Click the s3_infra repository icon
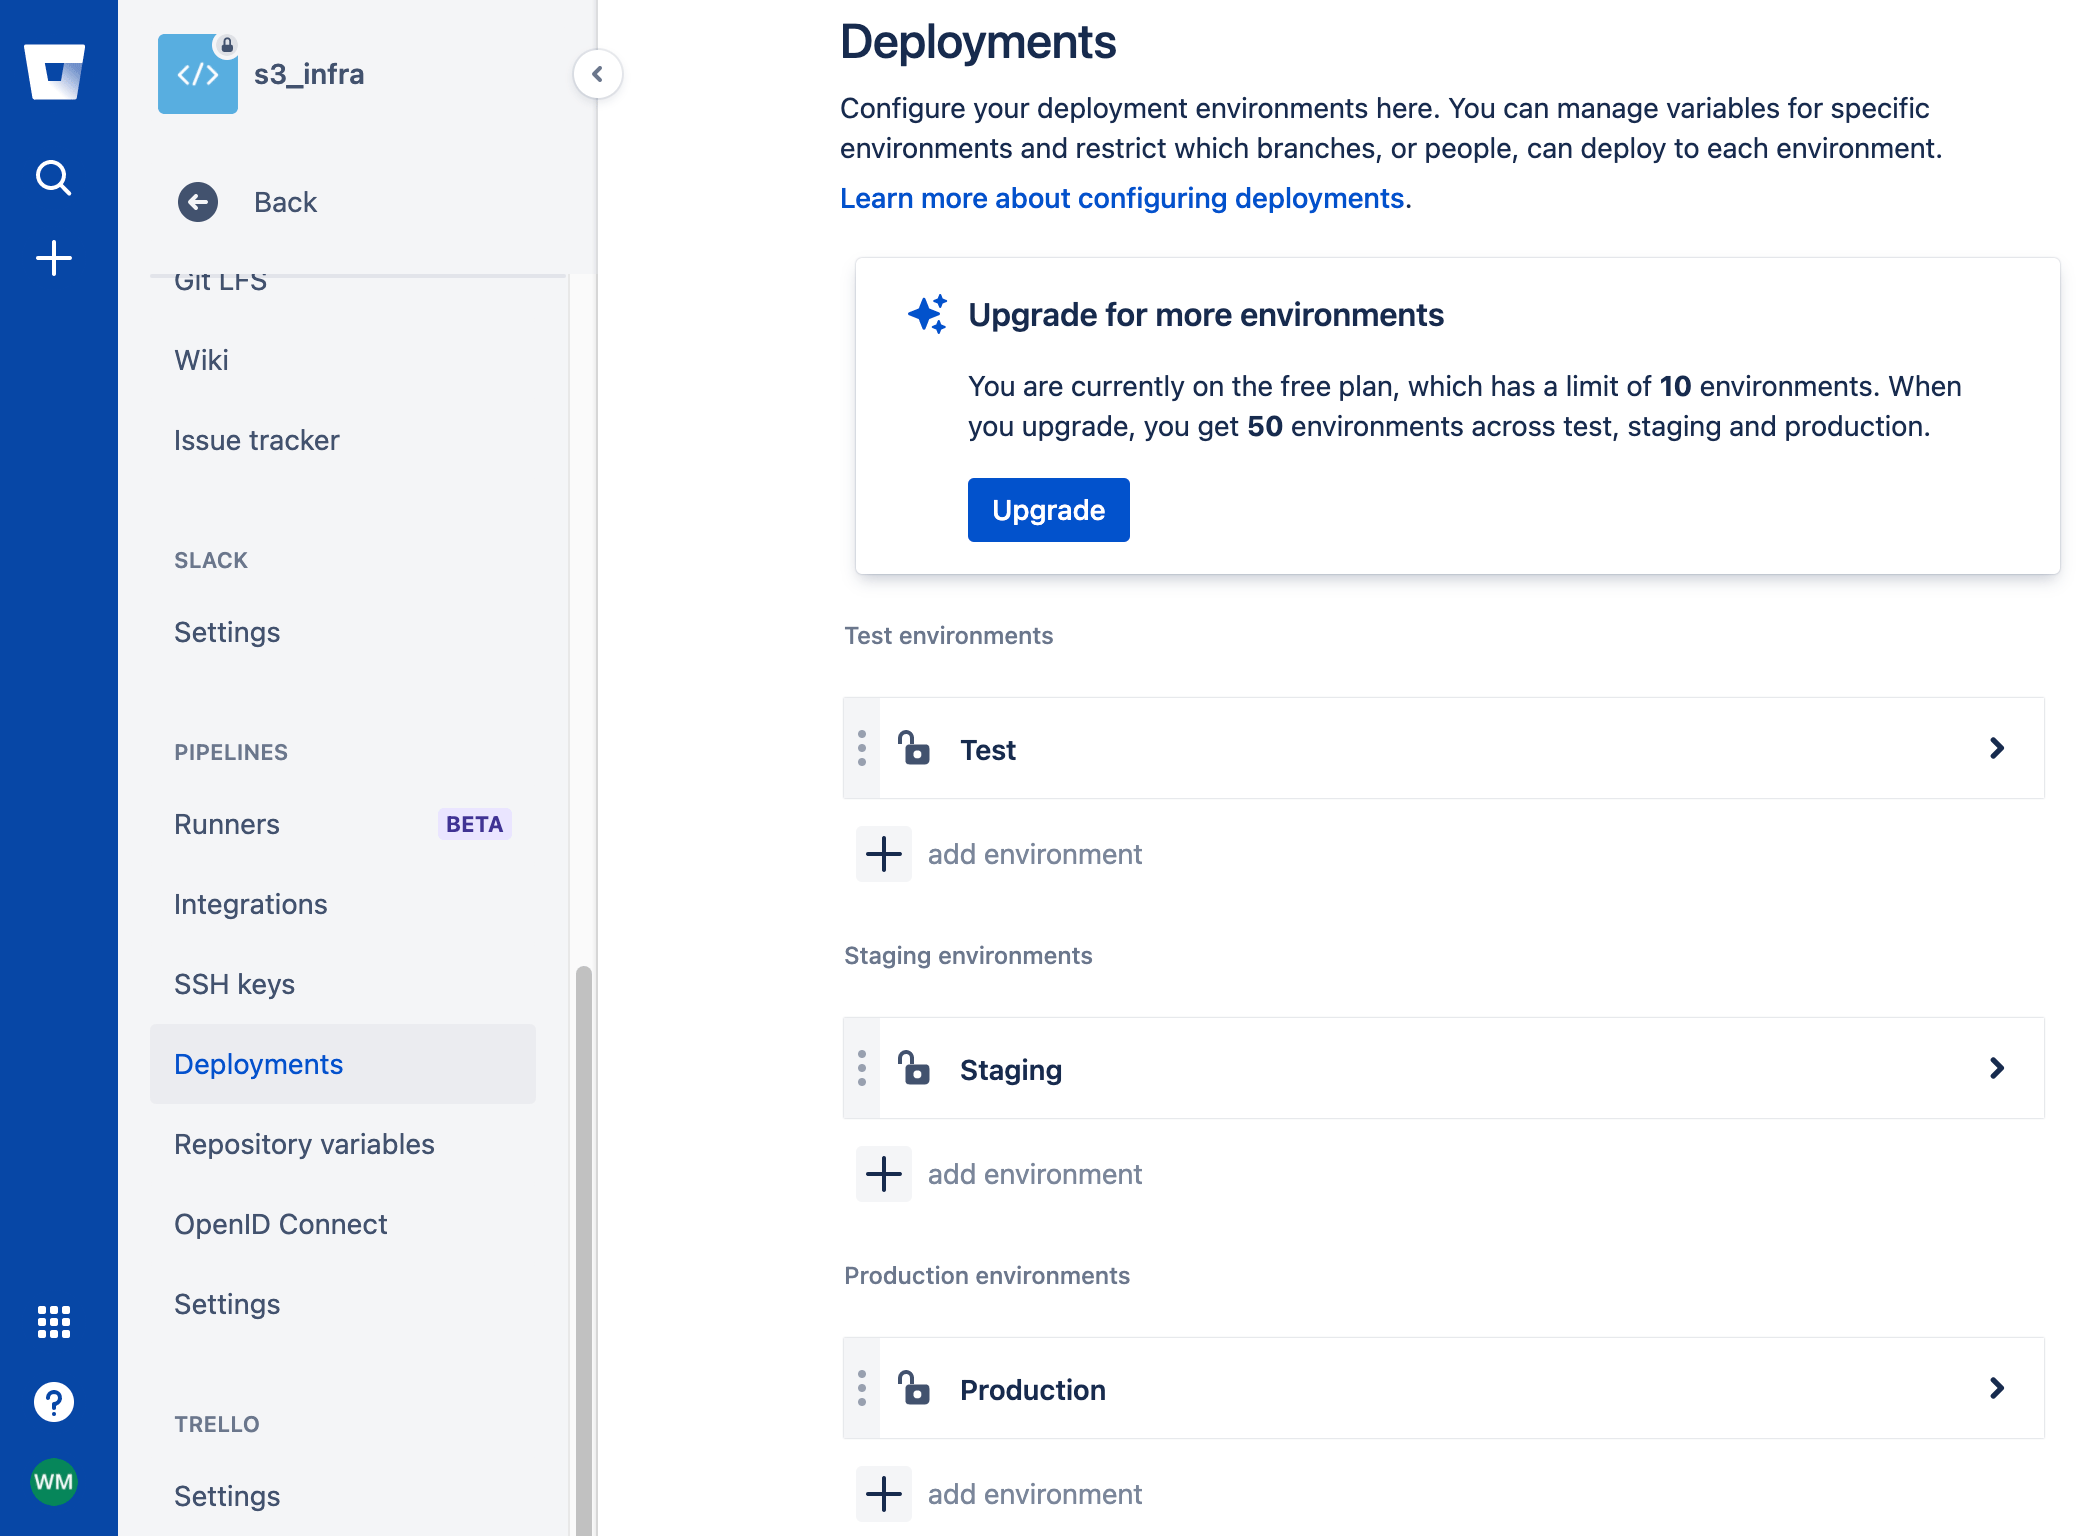 pos(196,75)
